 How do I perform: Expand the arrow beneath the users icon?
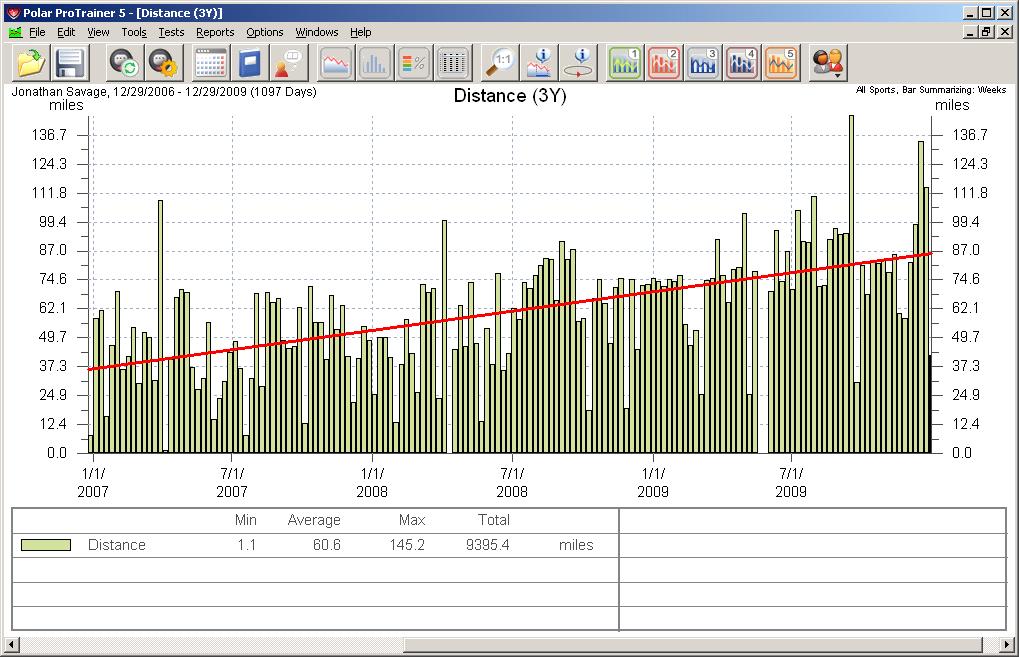(x=838, y=76)
